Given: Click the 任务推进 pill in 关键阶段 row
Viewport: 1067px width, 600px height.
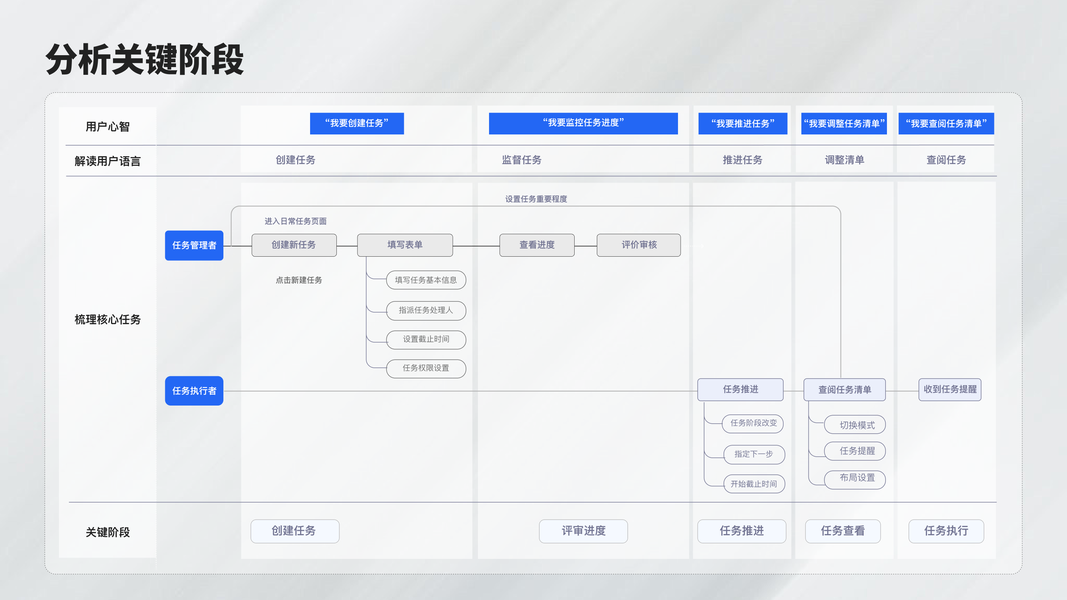Looking at the screenshot, I should click(x=742, y=531).
